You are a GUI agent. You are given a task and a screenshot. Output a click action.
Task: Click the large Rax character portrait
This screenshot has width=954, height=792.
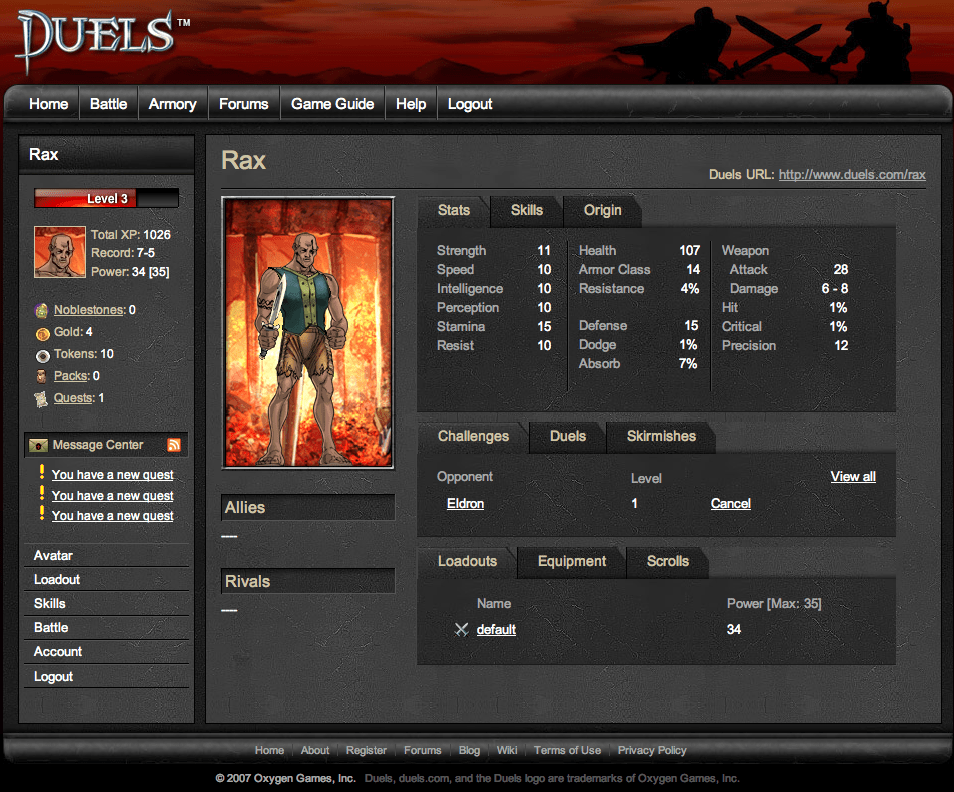click(308, 333)
